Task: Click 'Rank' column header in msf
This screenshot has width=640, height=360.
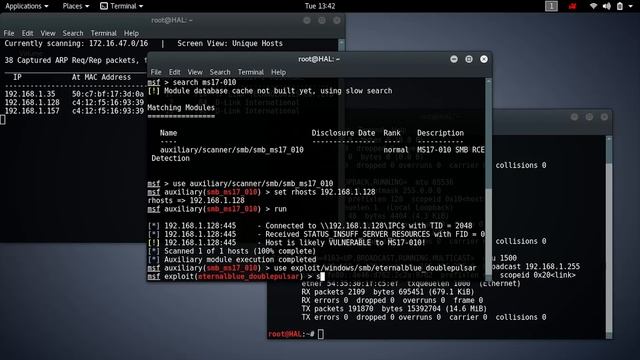Action: tap(392, 133)
